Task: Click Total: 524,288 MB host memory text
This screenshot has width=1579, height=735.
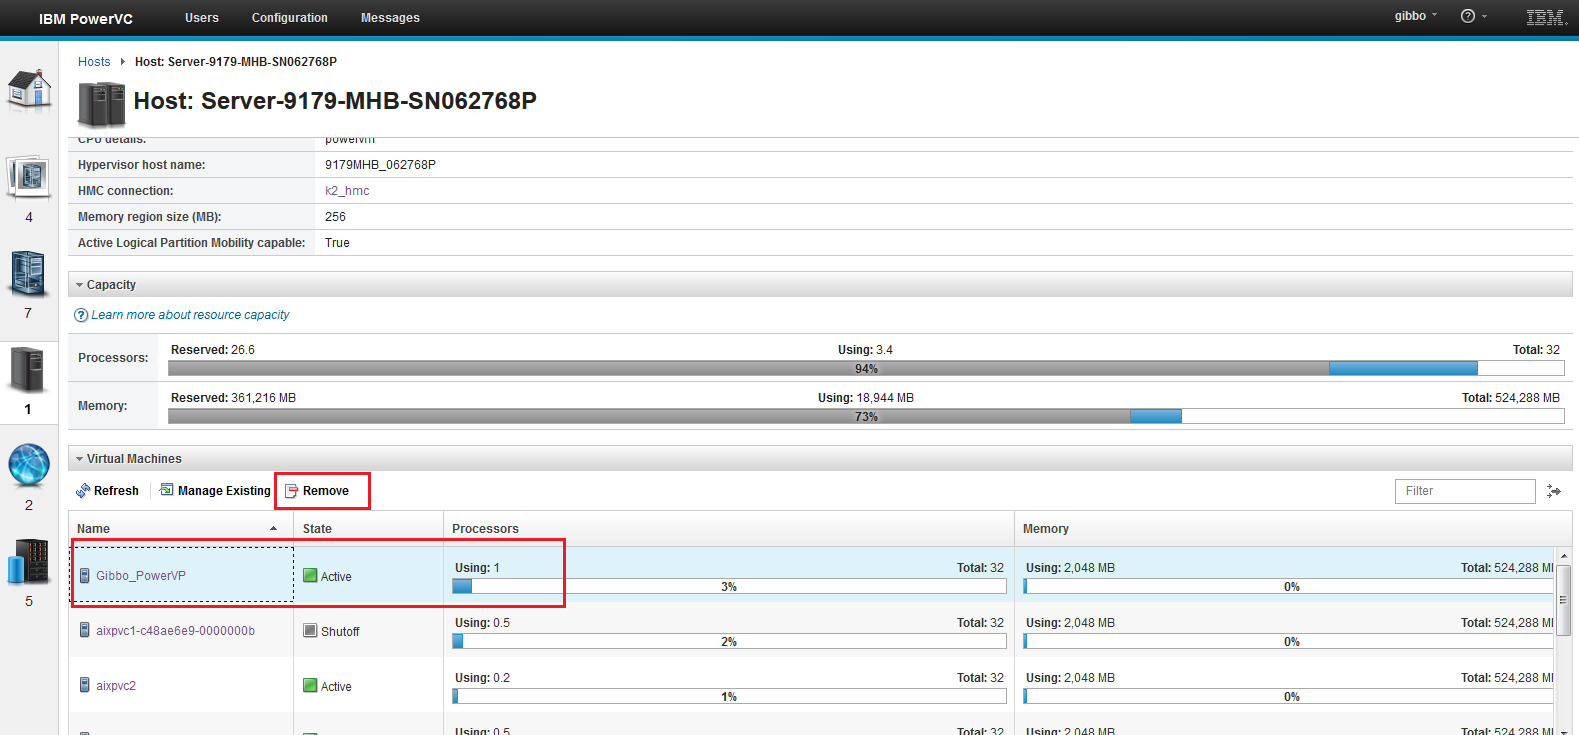Action: 1511,398
